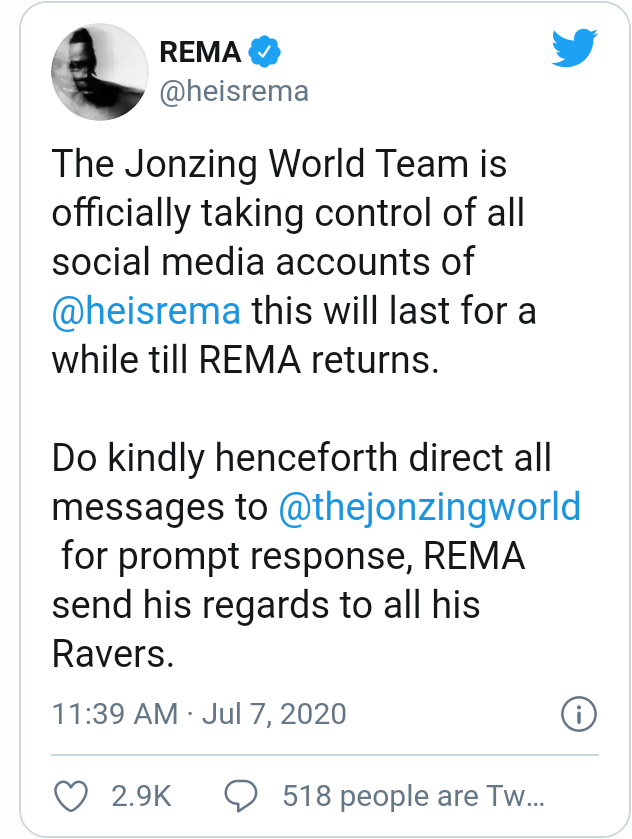Image resolution: width=632 pixels, height=839 pixels.
Task: Click the "for prompt response, REMA" line
Action: point(292,555)
